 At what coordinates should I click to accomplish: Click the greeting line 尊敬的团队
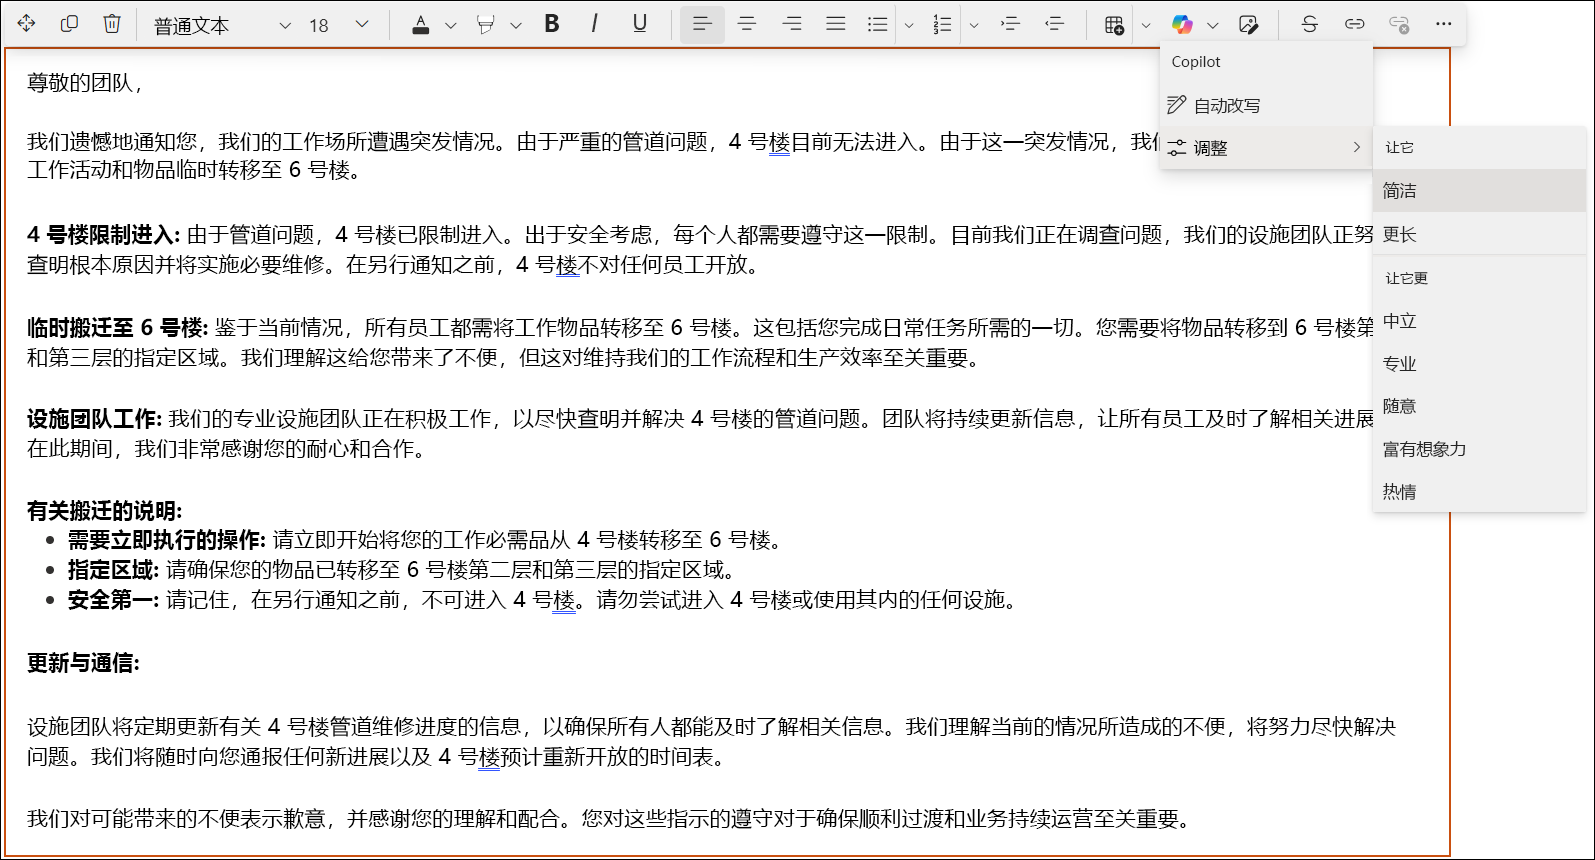(x=85, y=83)
